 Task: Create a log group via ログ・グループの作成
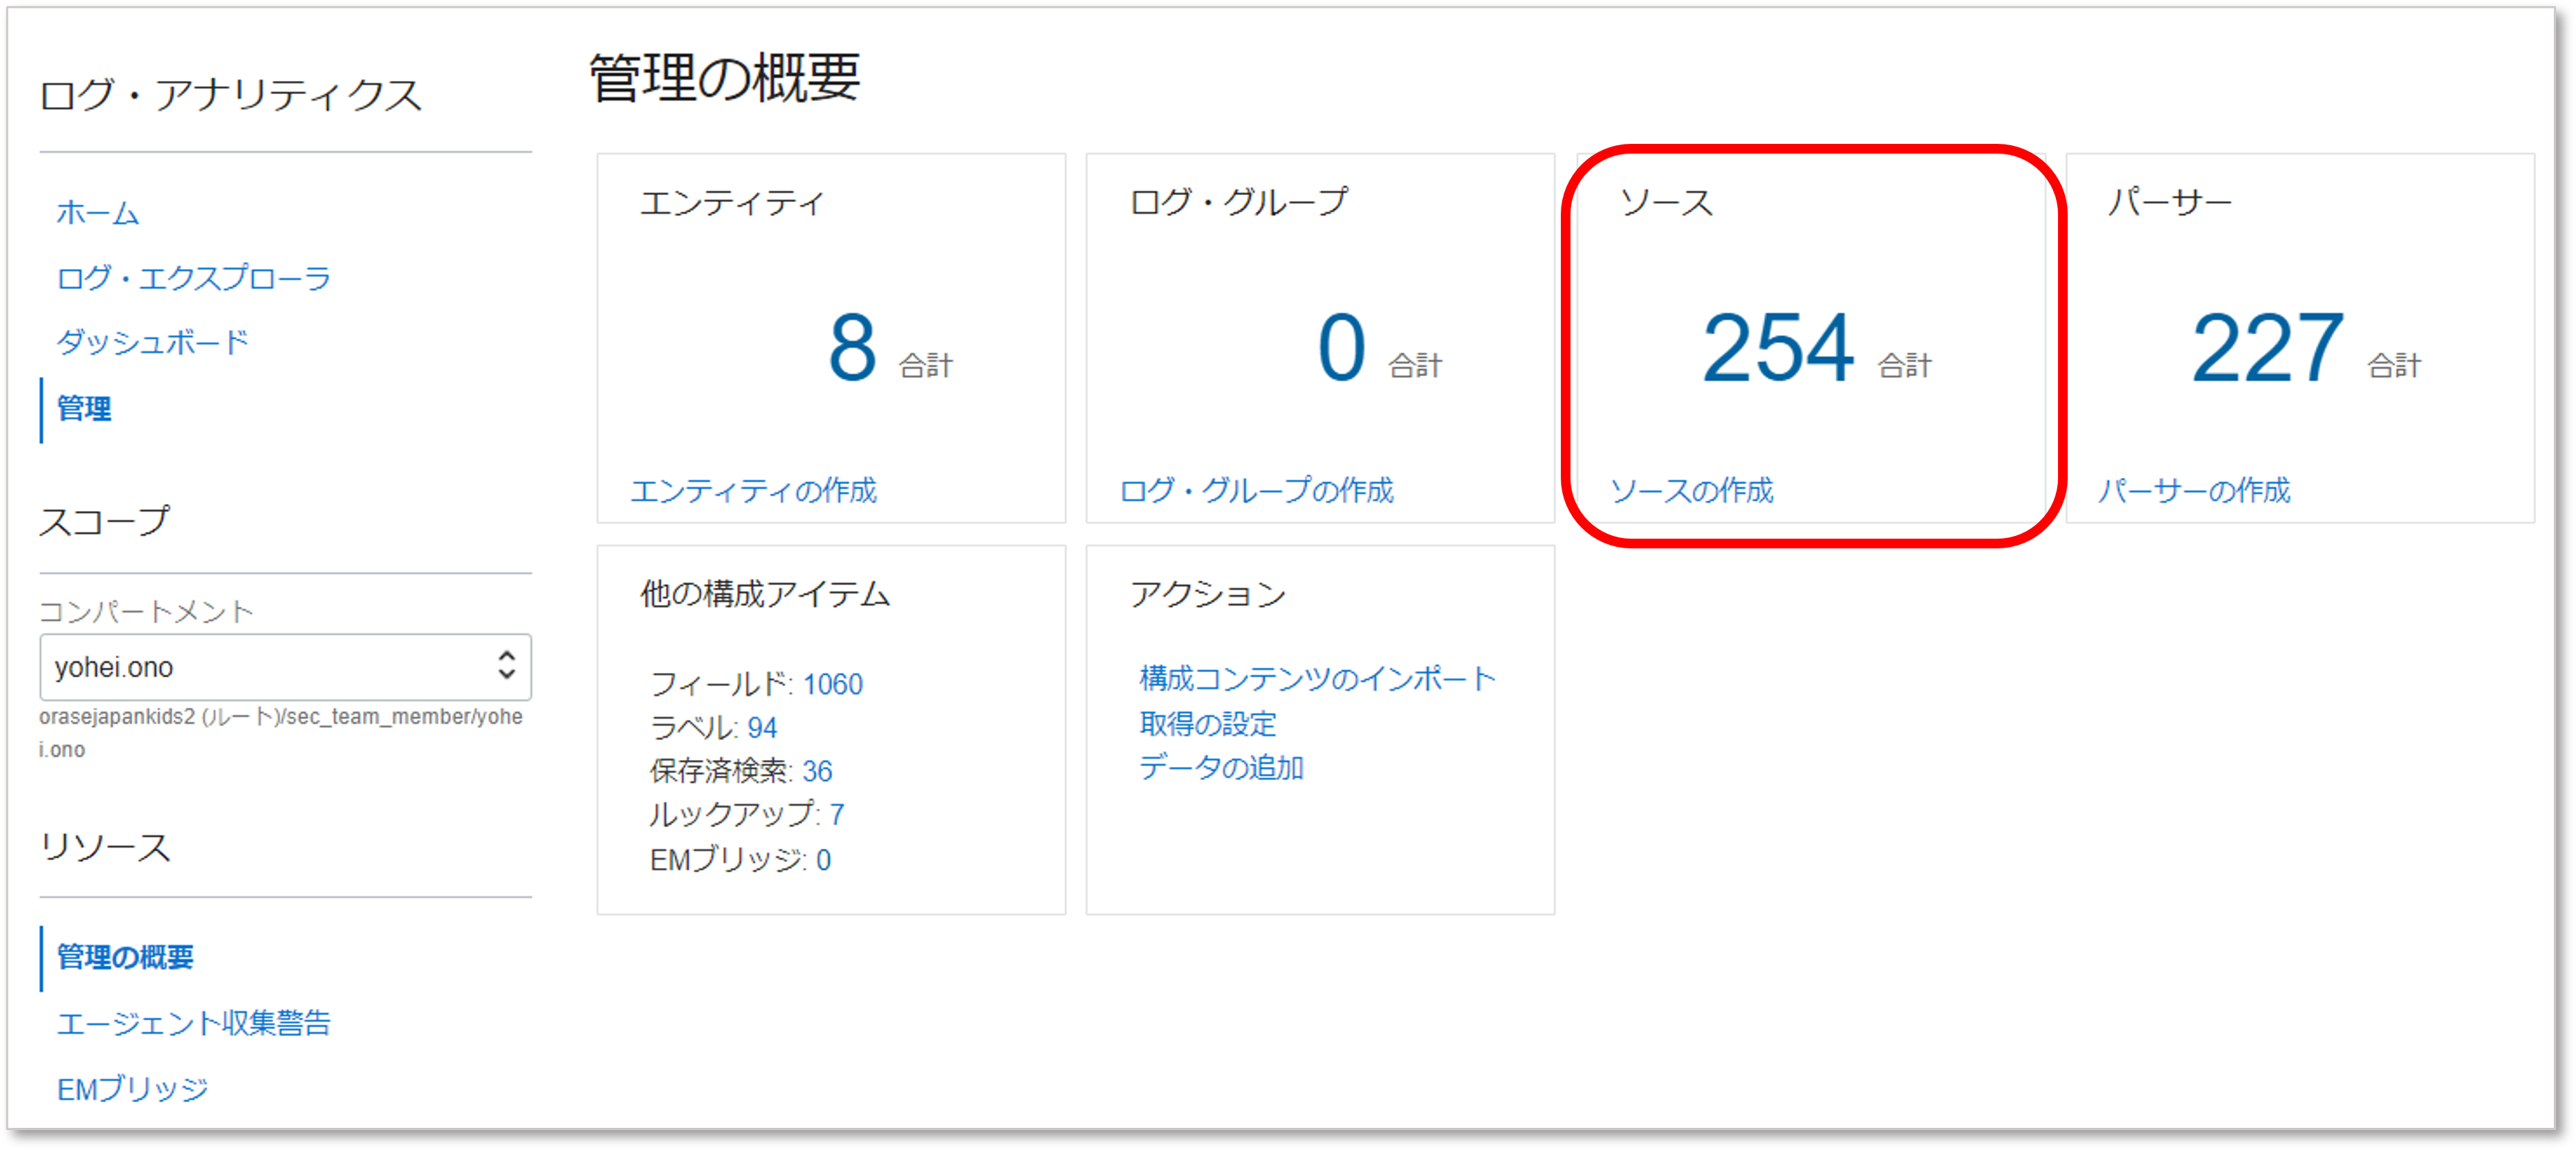(1261, 491)
